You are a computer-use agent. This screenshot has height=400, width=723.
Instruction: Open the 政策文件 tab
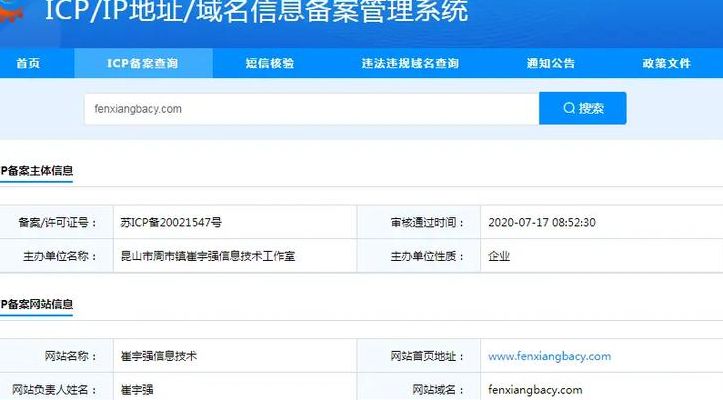pyautogui.click(x=667, y=63)
